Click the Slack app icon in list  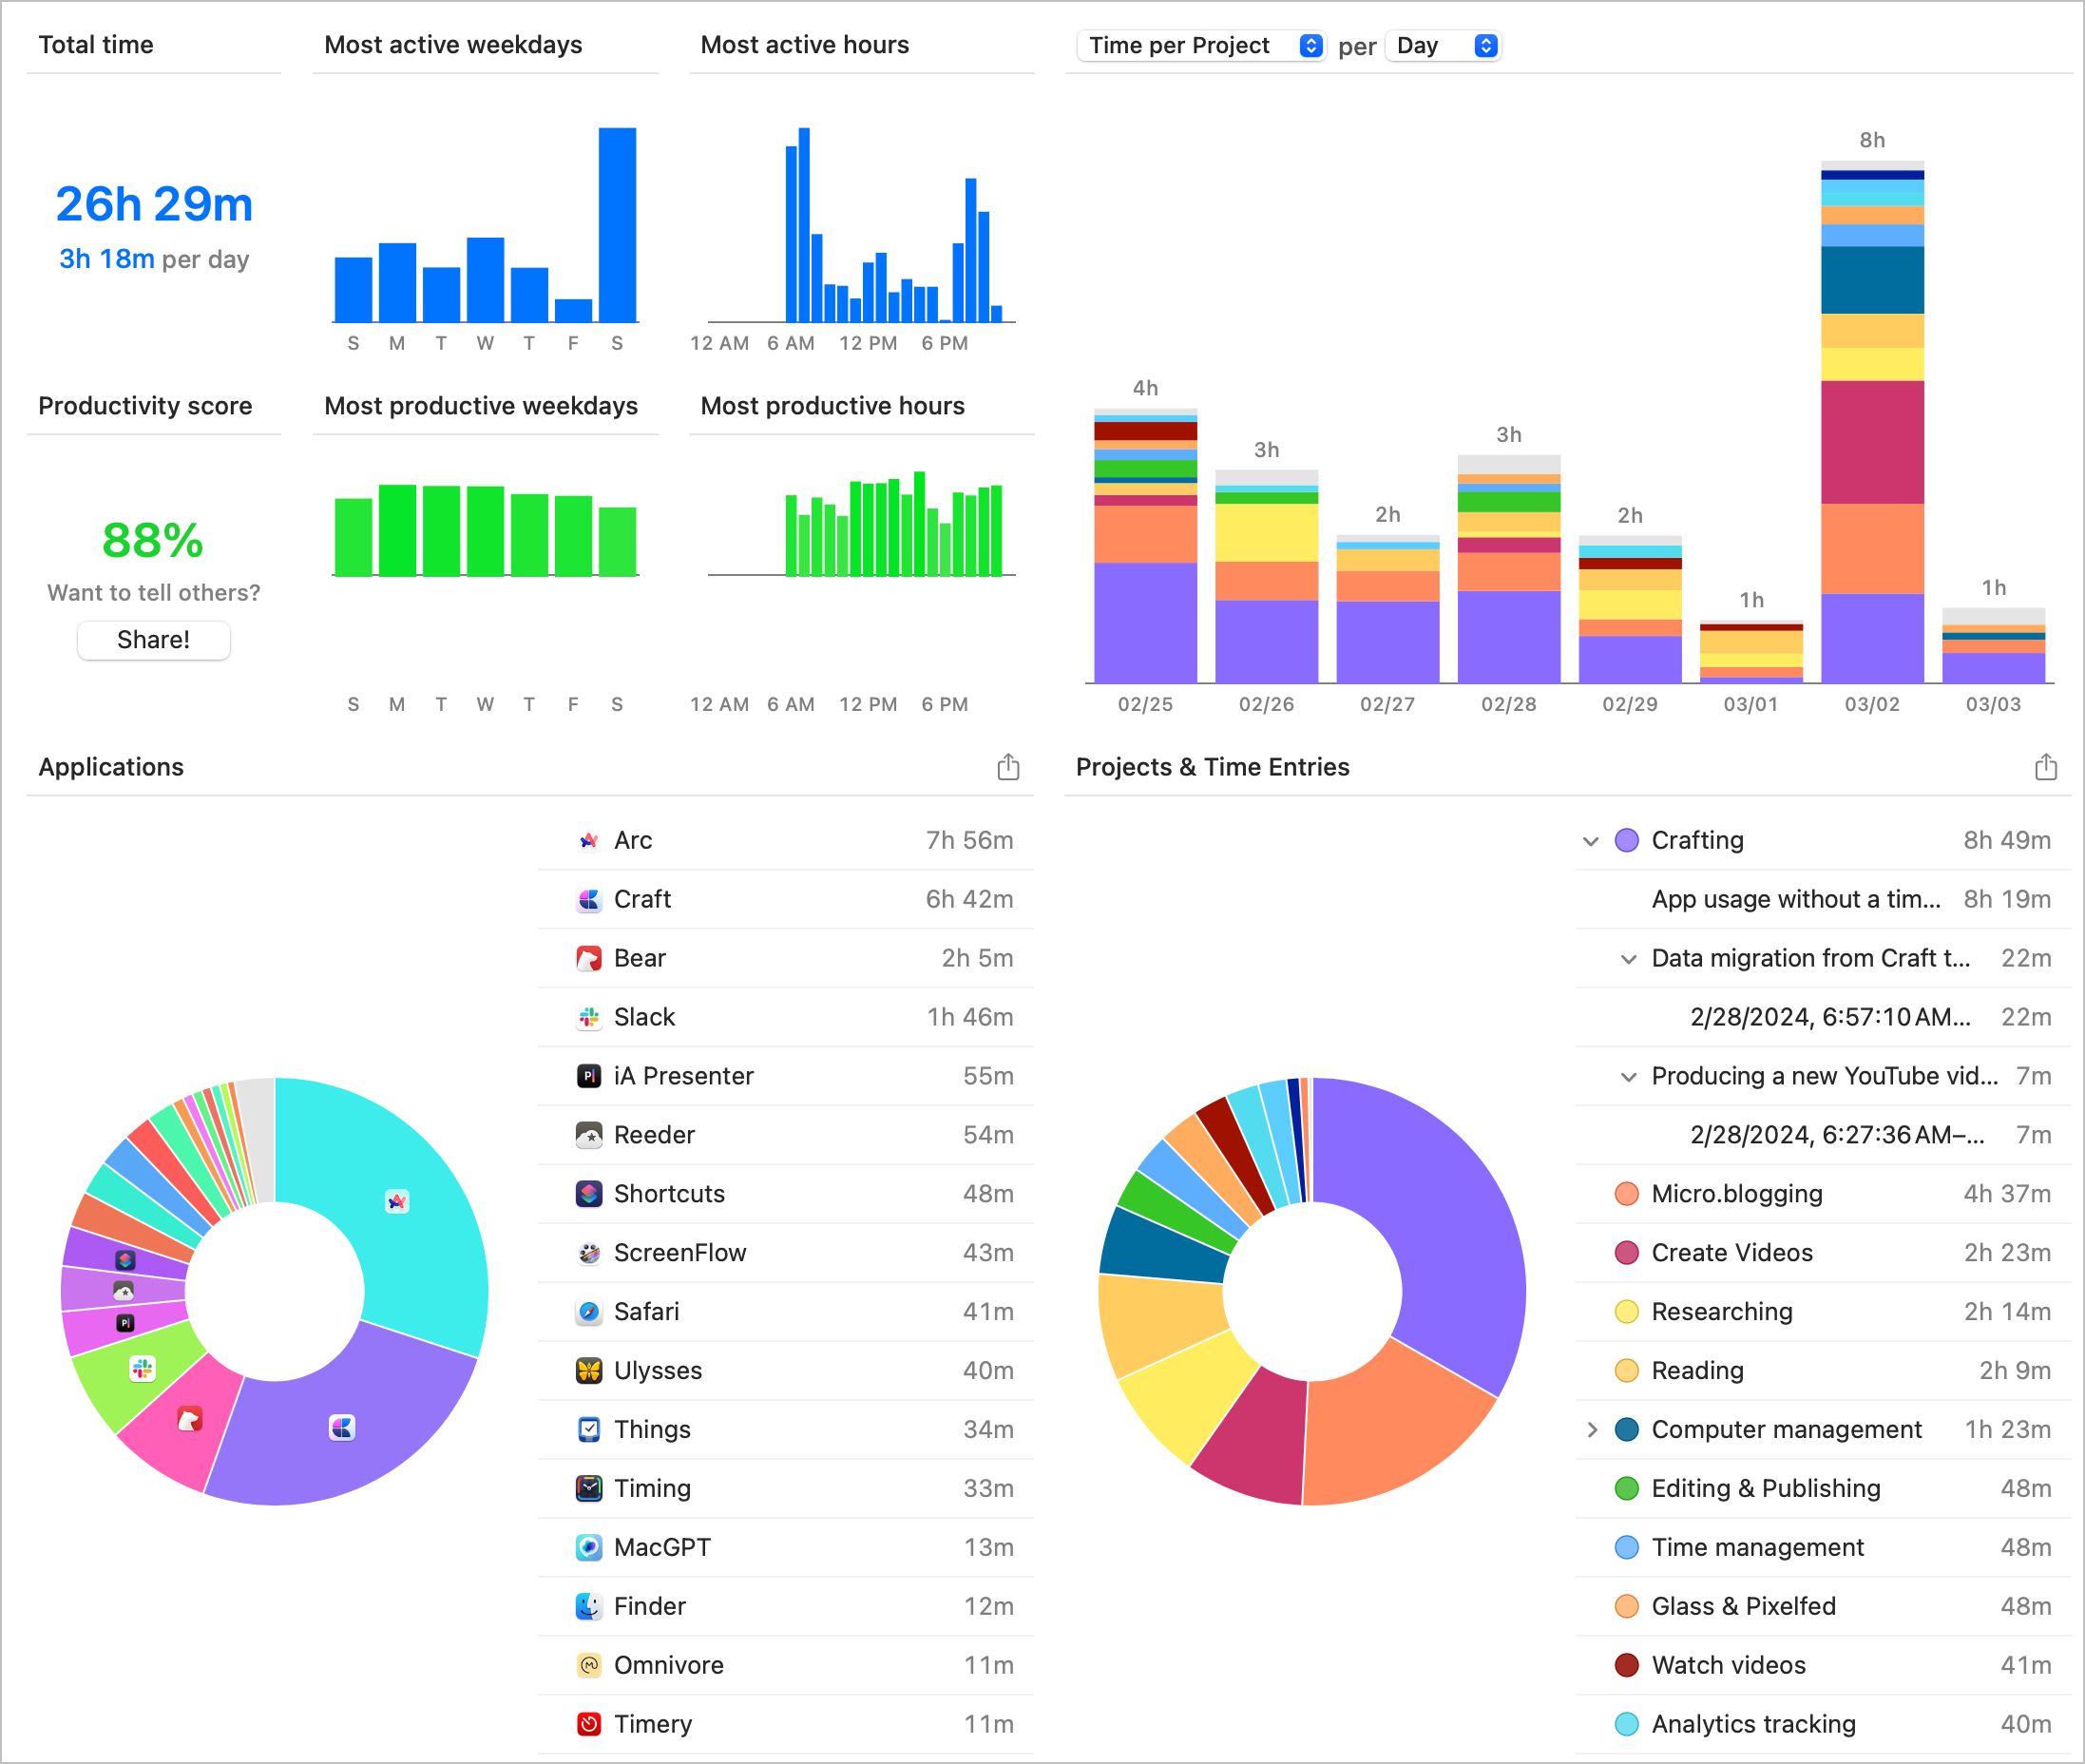[589, 1017]
